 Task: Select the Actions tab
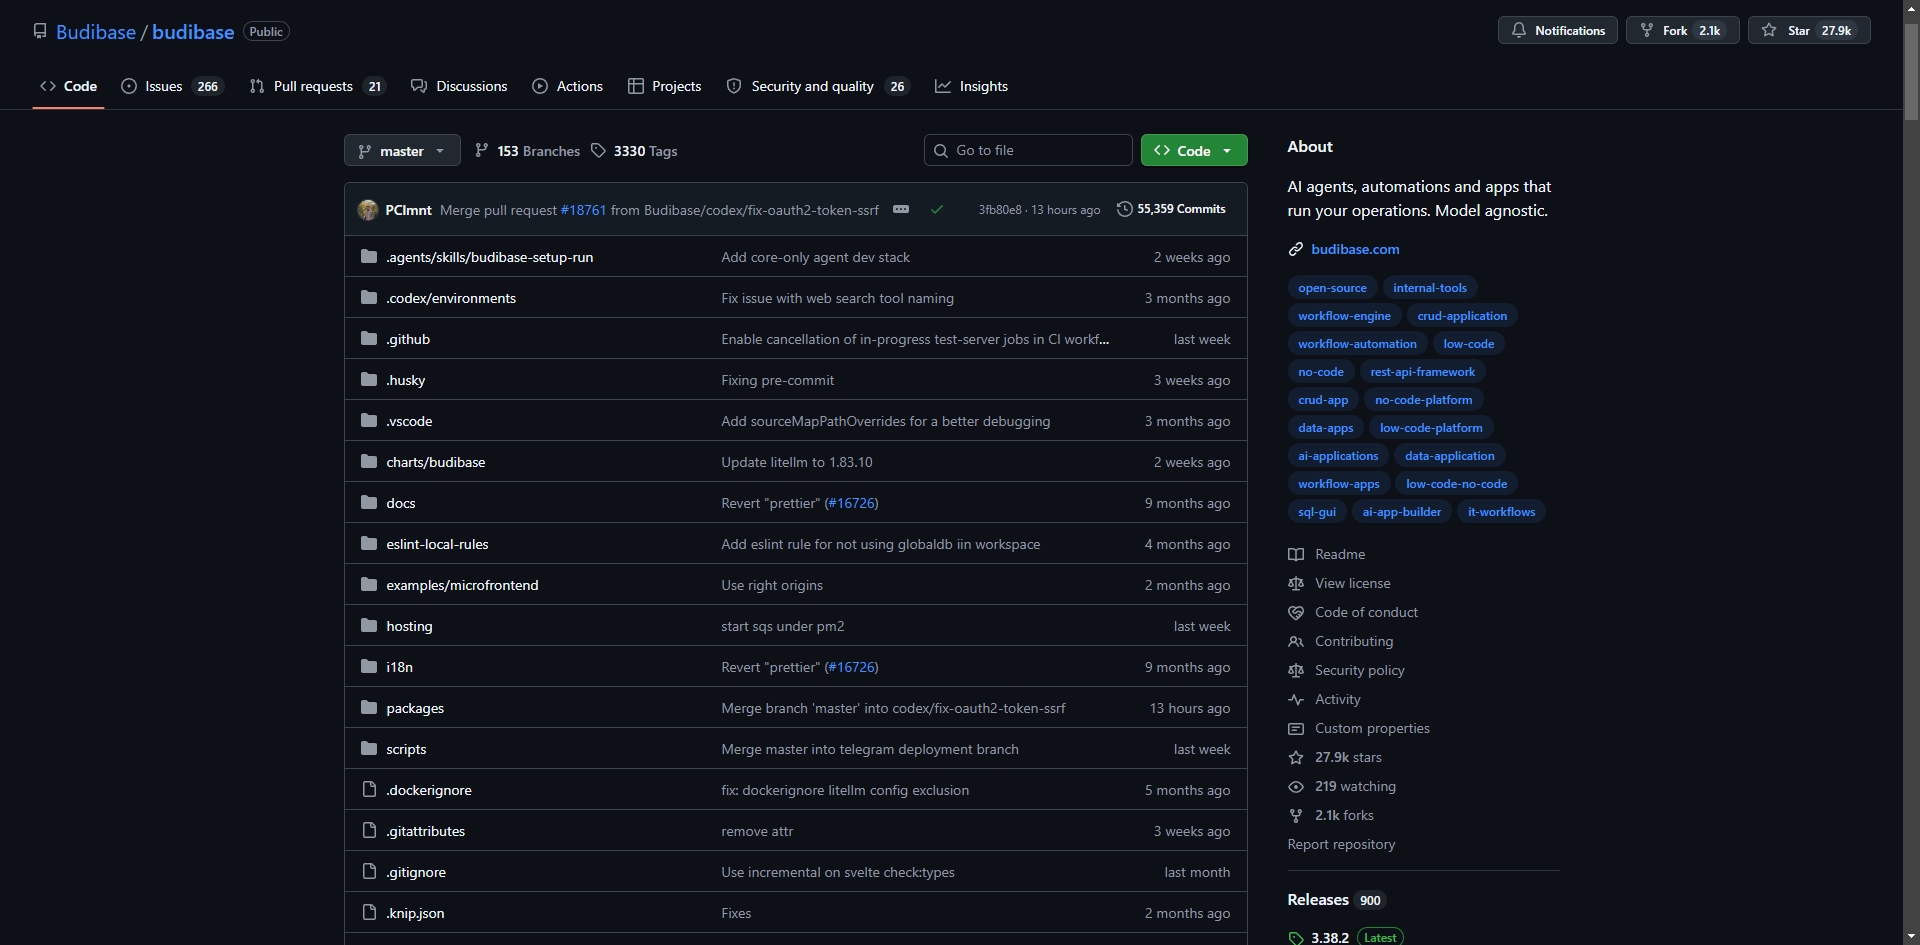tap(568, 87)
